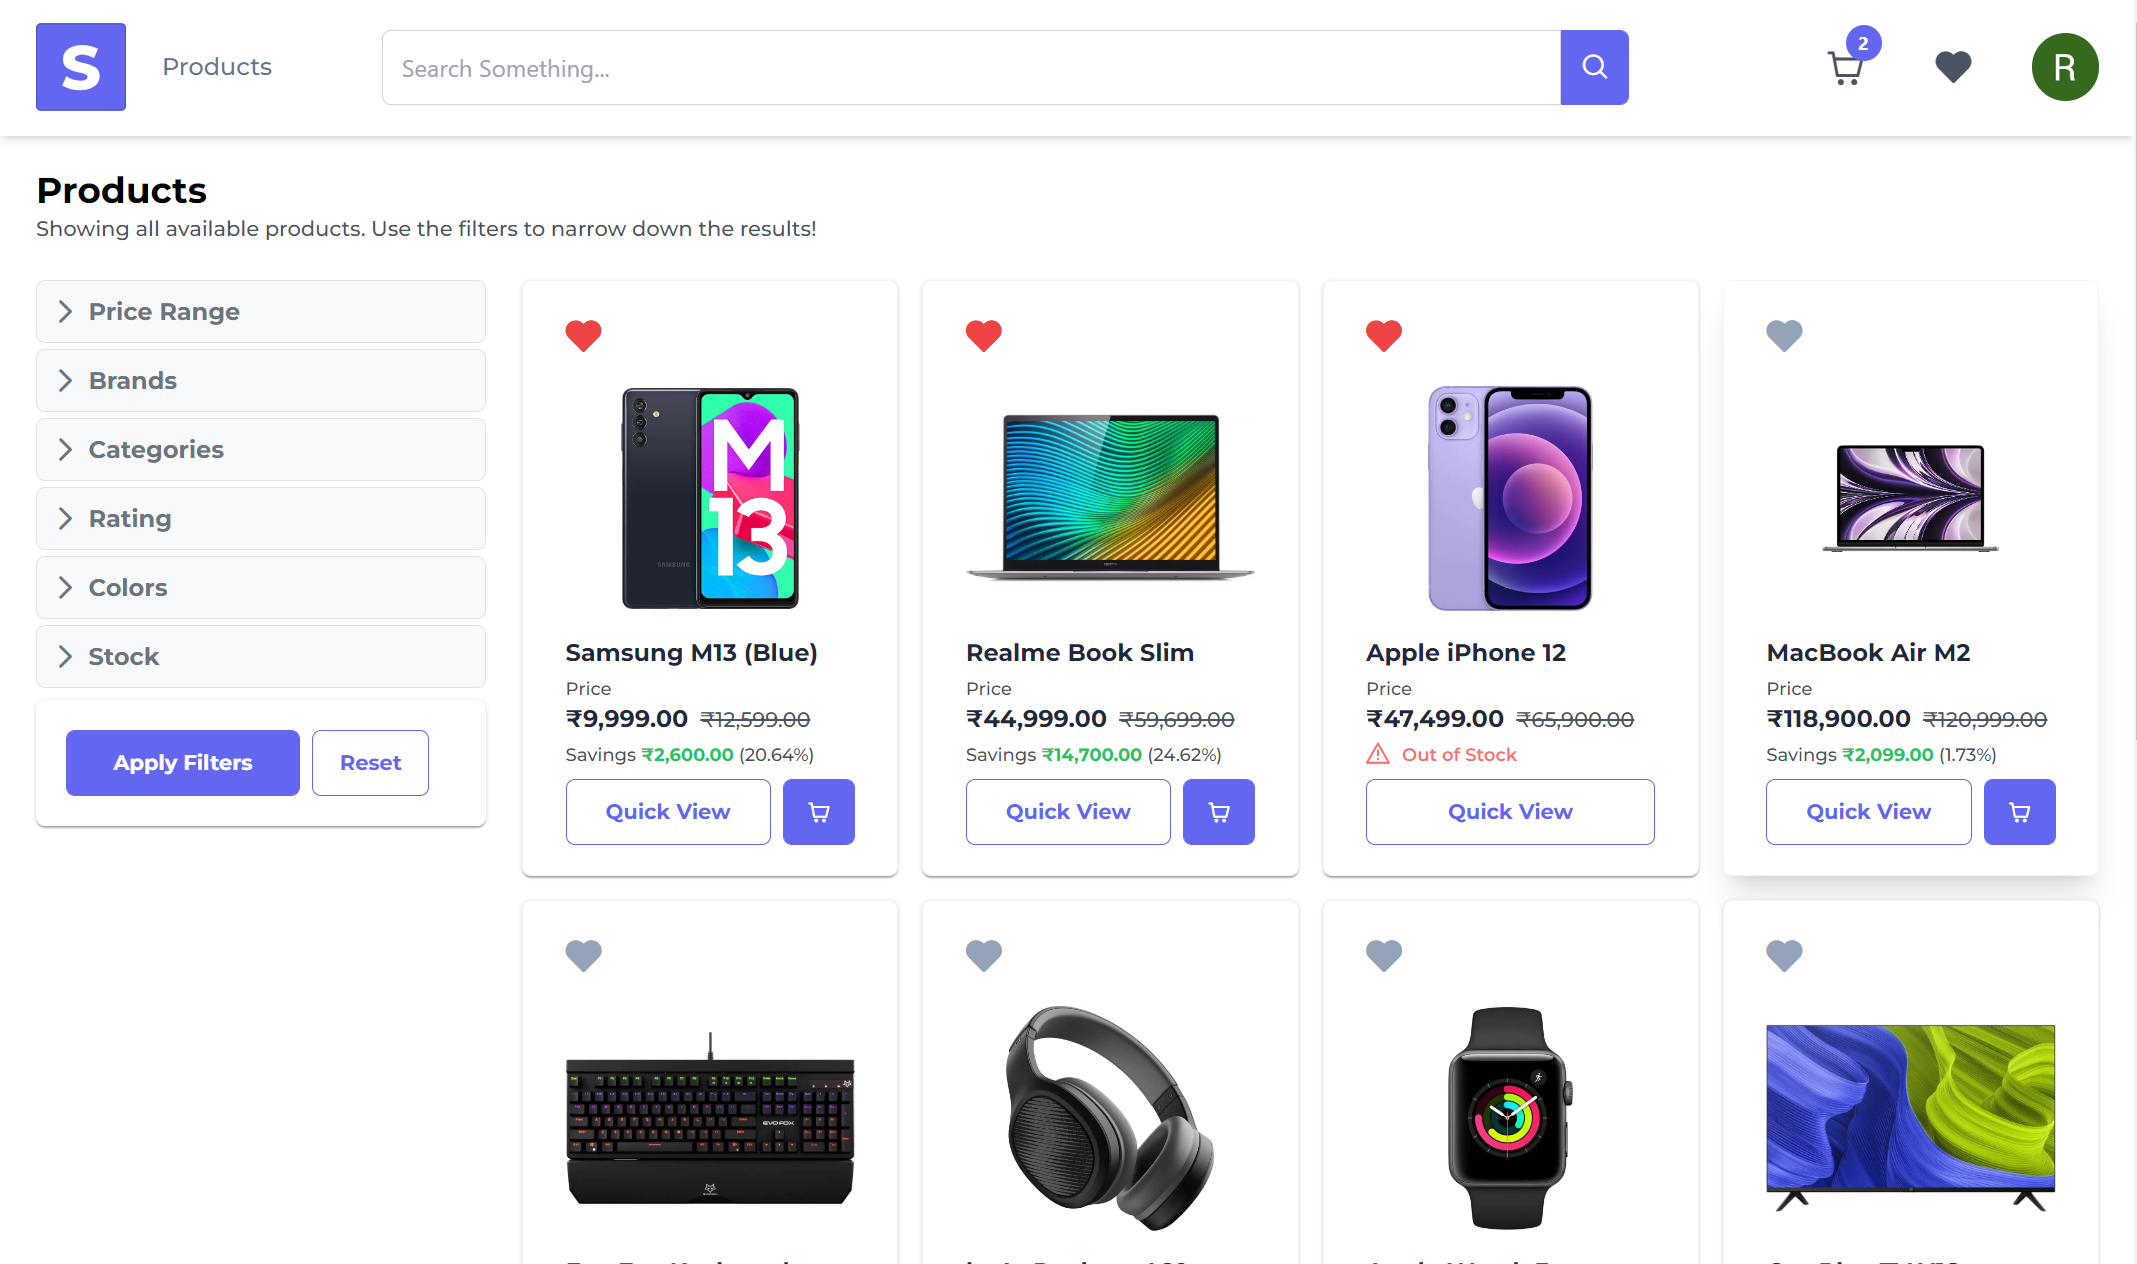The height and width of the screenshot is (1264, 2137).
Task: Open the shopping cart icon
Action: [x=1846, y=68]
